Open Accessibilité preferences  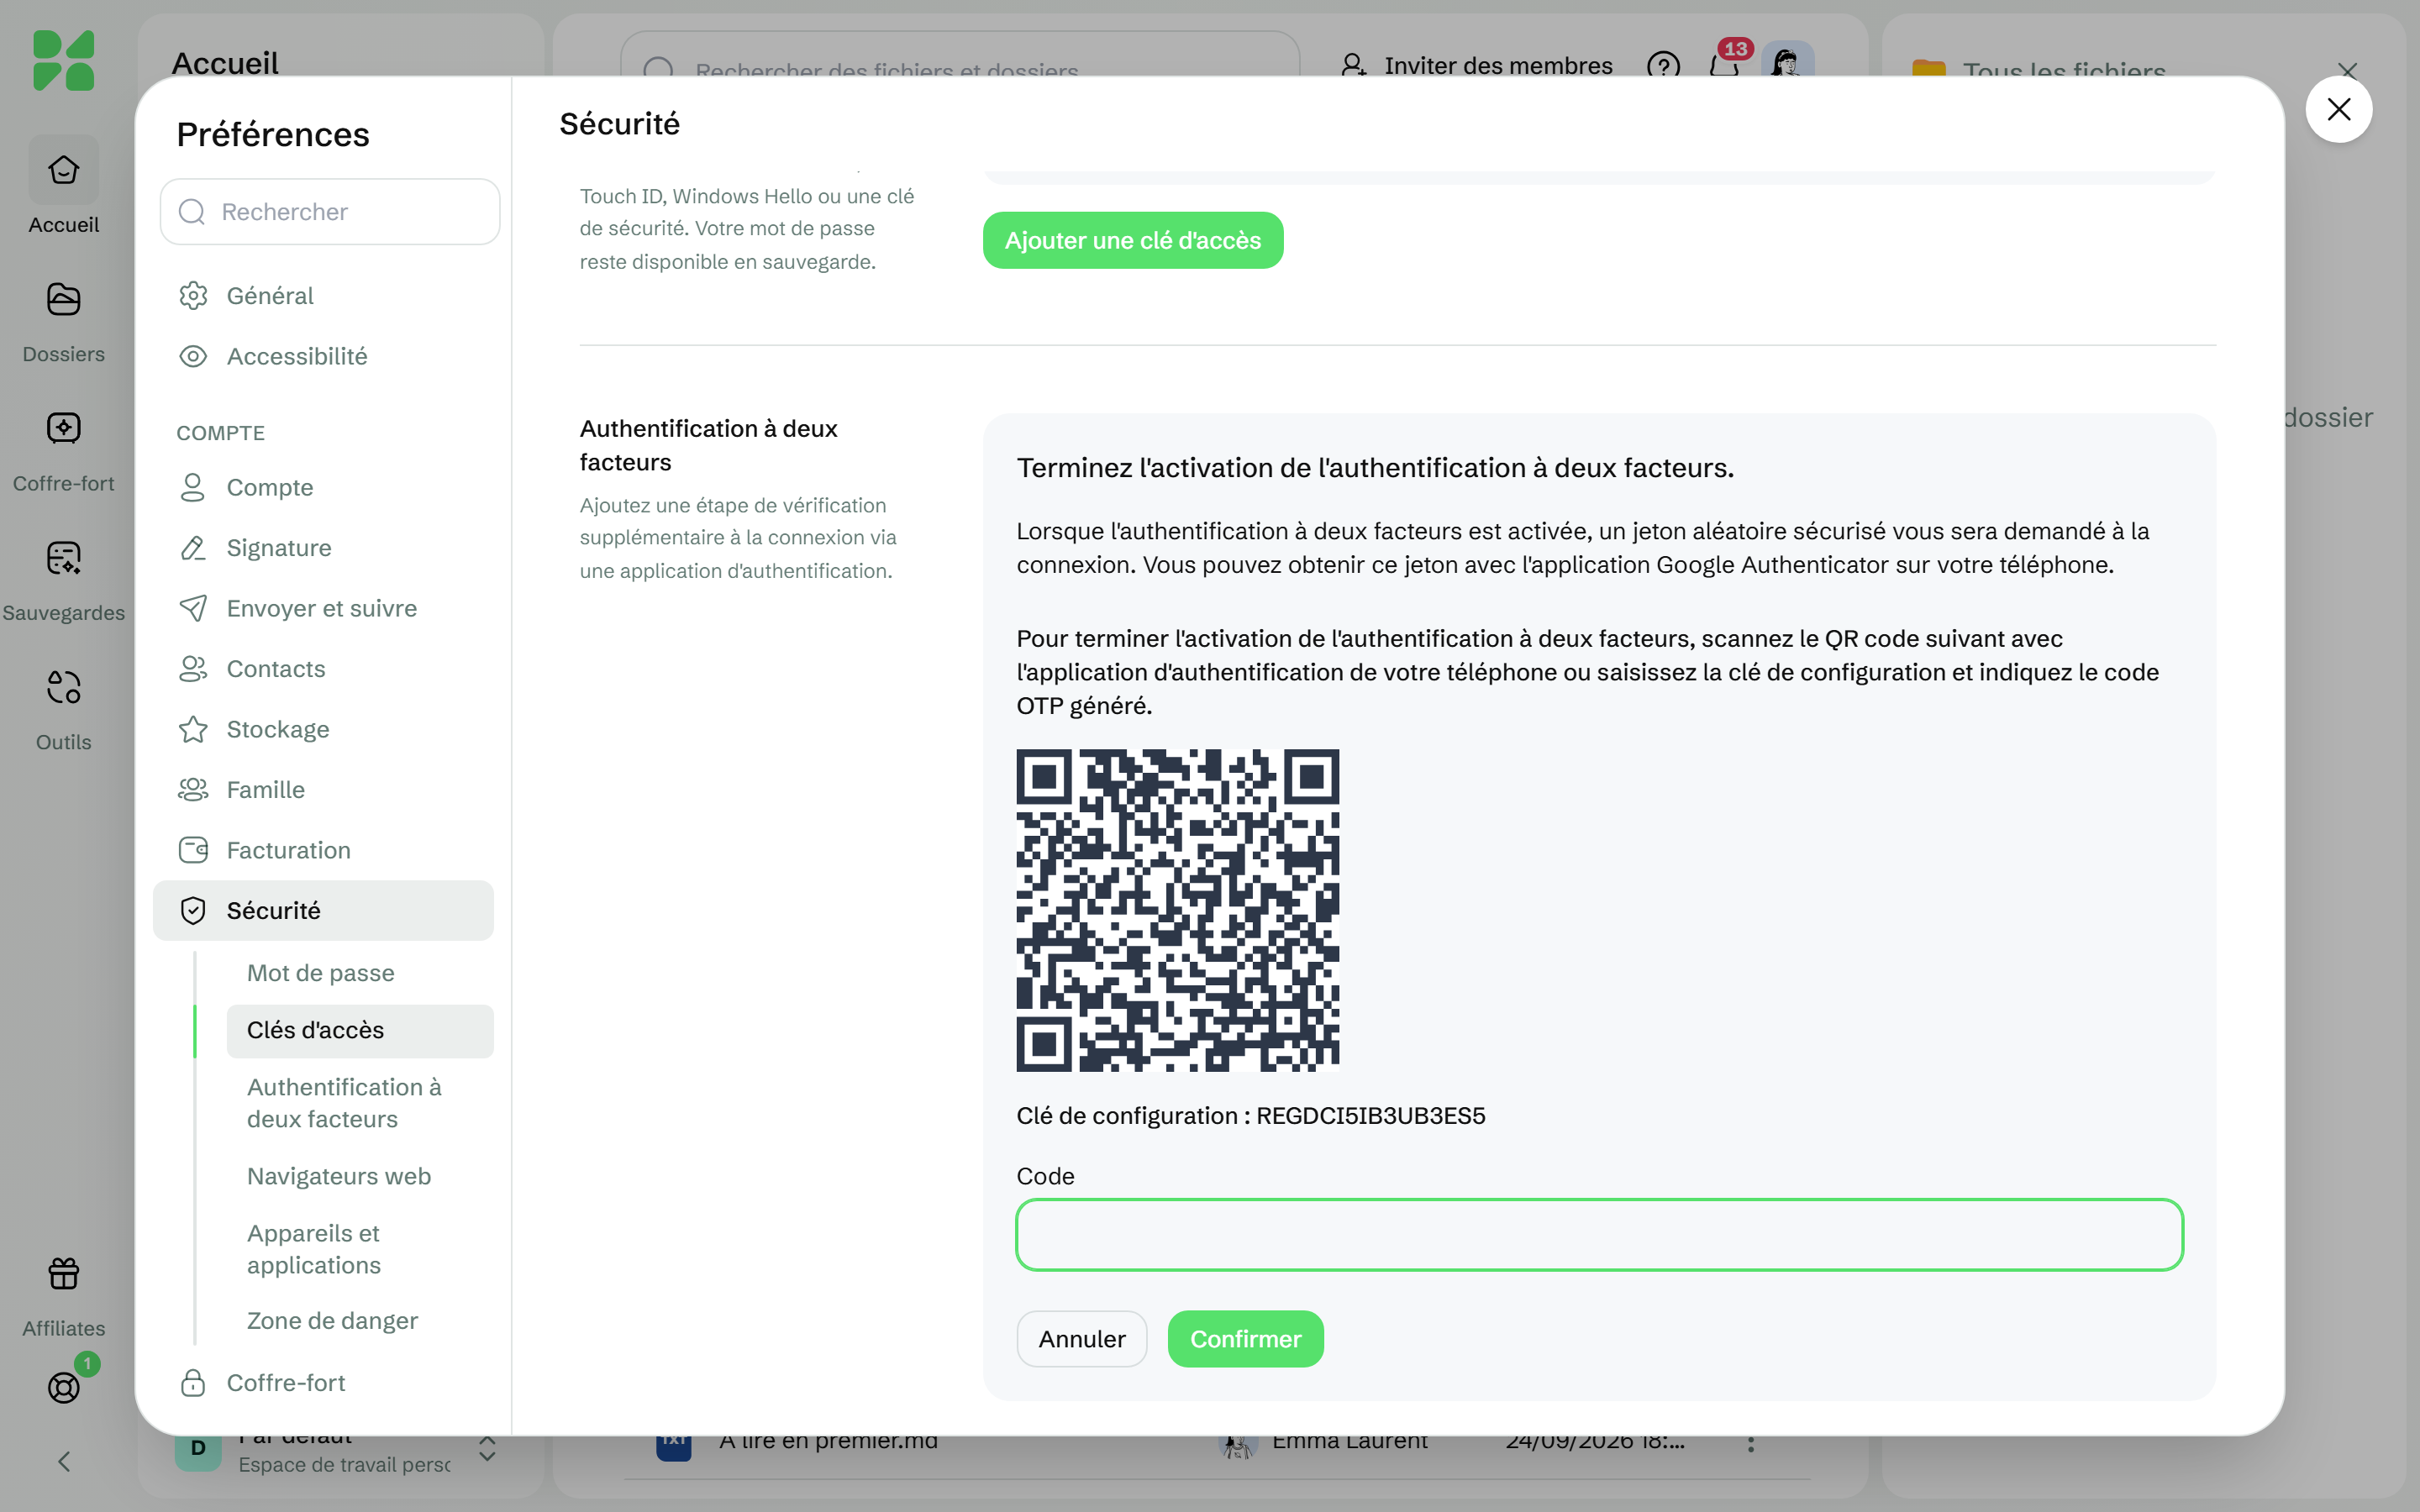tap(323, 356)
